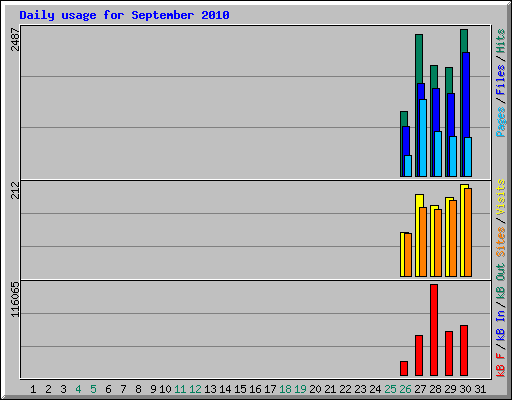The width and height of the screenshot is (512, 400).
Task: Click the light blue pages bar for day 27
Action: [x=423, y=138]
